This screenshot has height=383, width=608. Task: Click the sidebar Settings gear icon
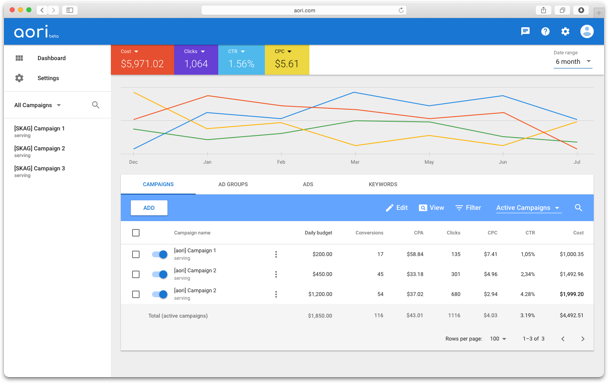[x=19, y=78]
